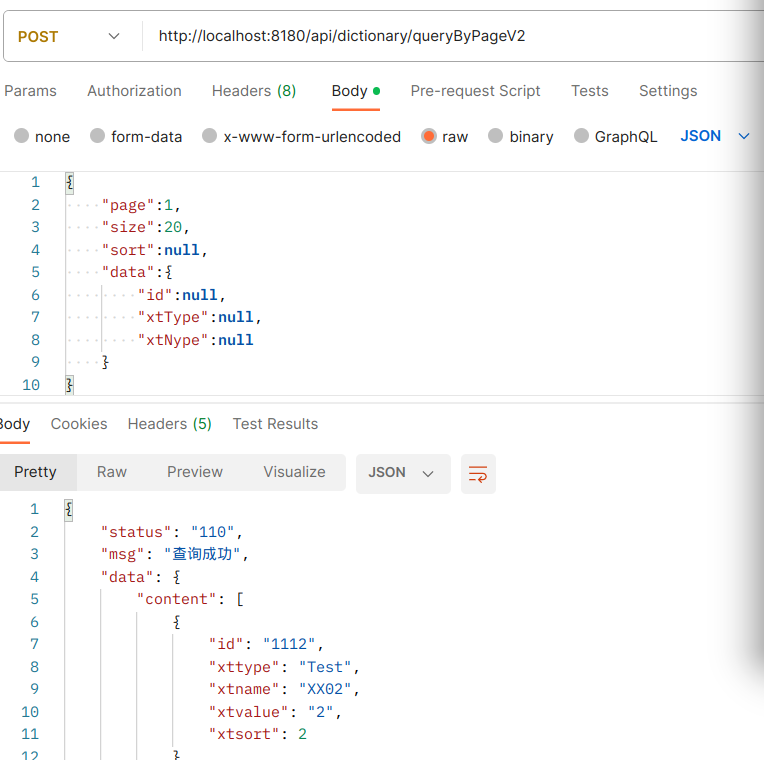Screen dimensions: 764x769
Task: Open the POST method dropdown
Action: (68, 37)
